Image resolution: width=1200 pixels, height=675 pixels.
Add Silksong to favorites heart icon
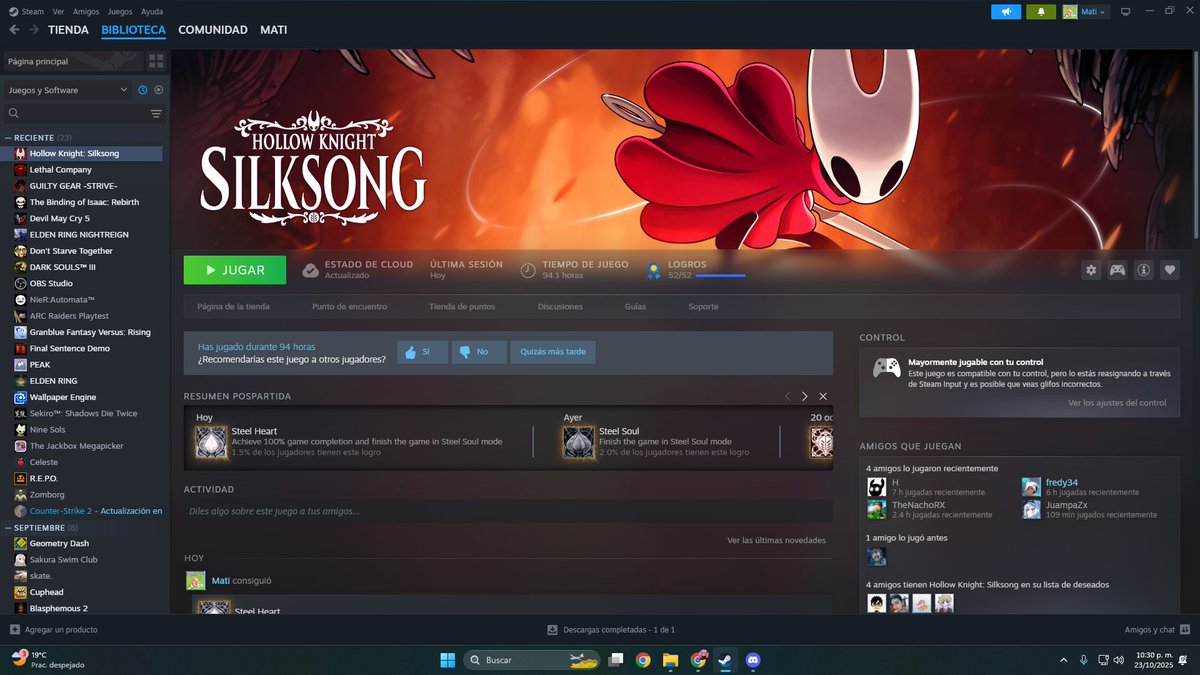coord(1169,270)
